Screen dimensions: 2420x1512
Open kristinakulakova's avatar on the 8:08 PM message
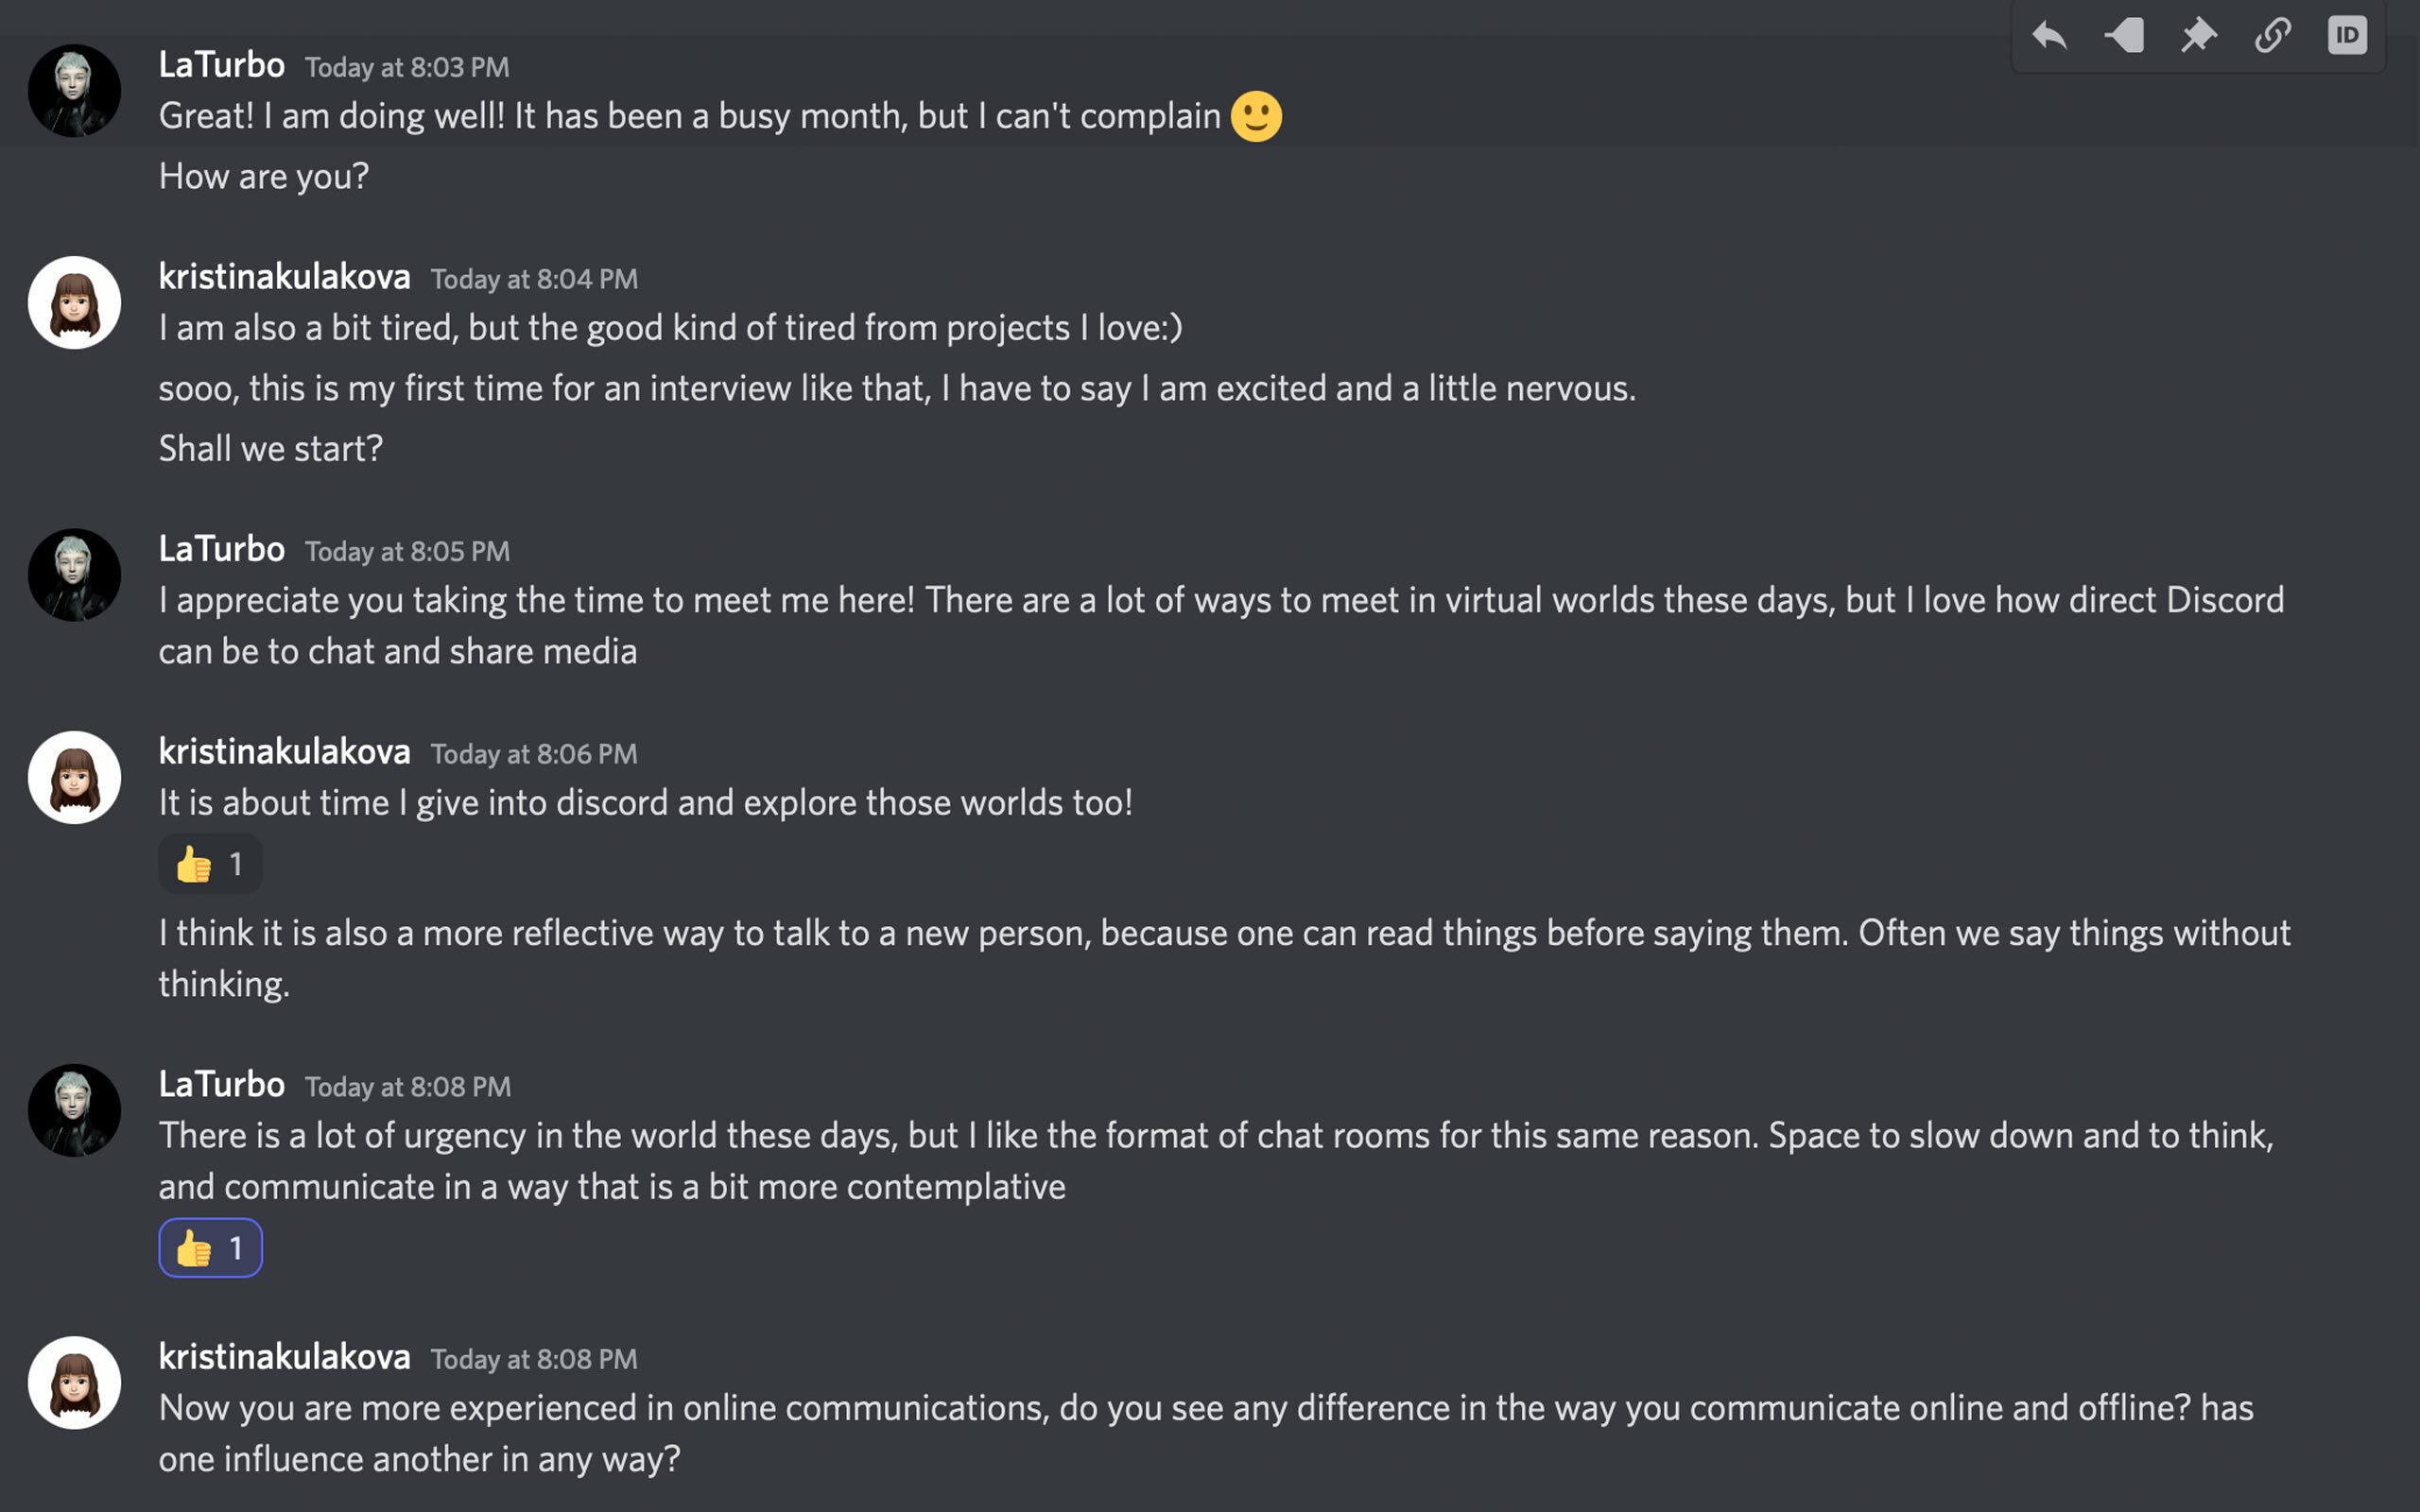point(74,1383)
